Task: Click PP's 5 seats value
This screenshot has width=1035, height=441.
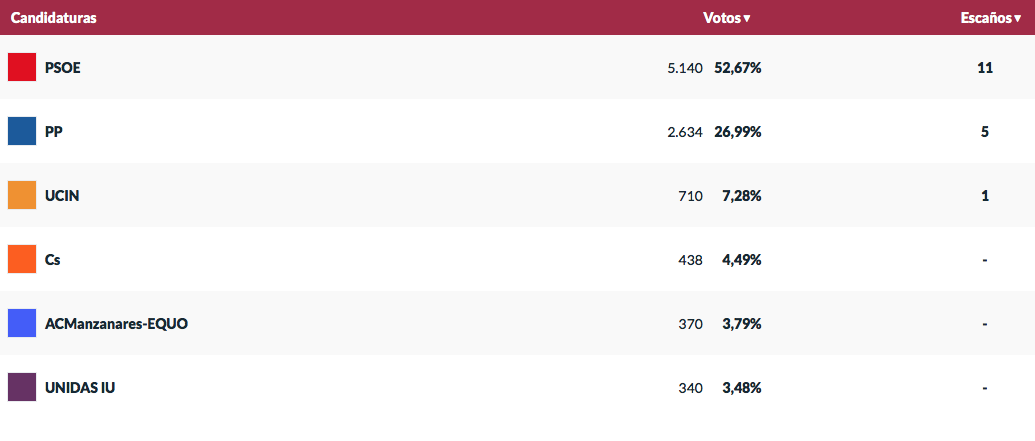Action: click(985, 131)
